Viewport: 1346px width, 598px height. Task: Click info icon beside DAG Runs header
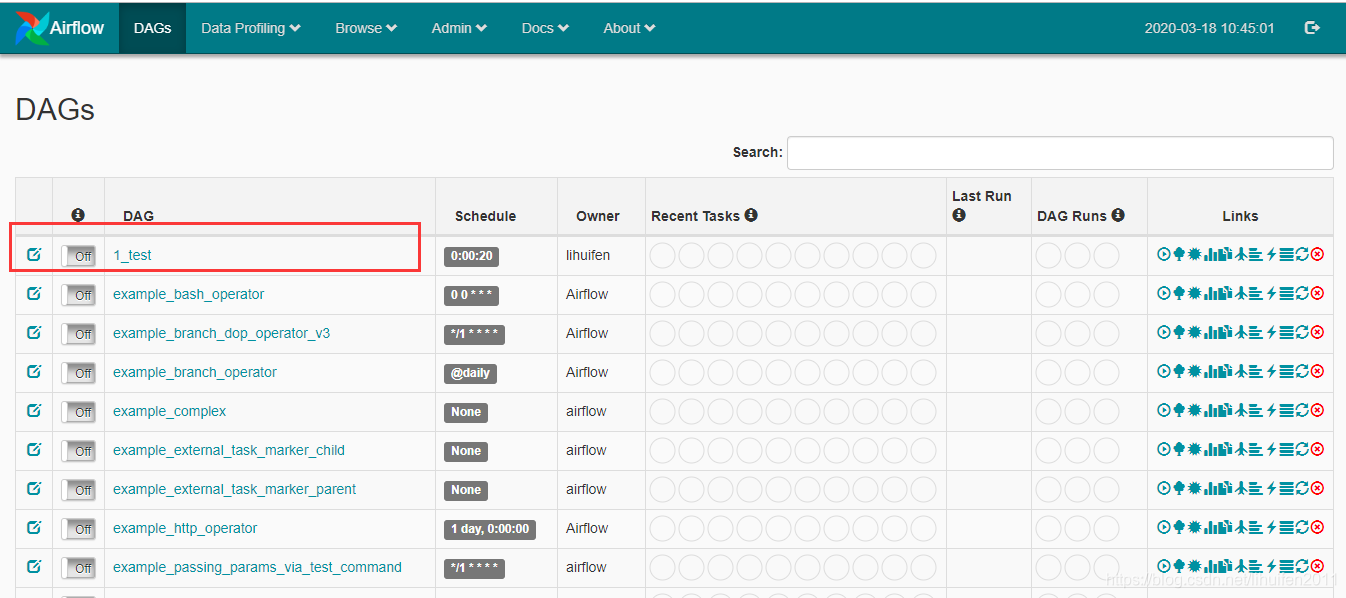1118,215
